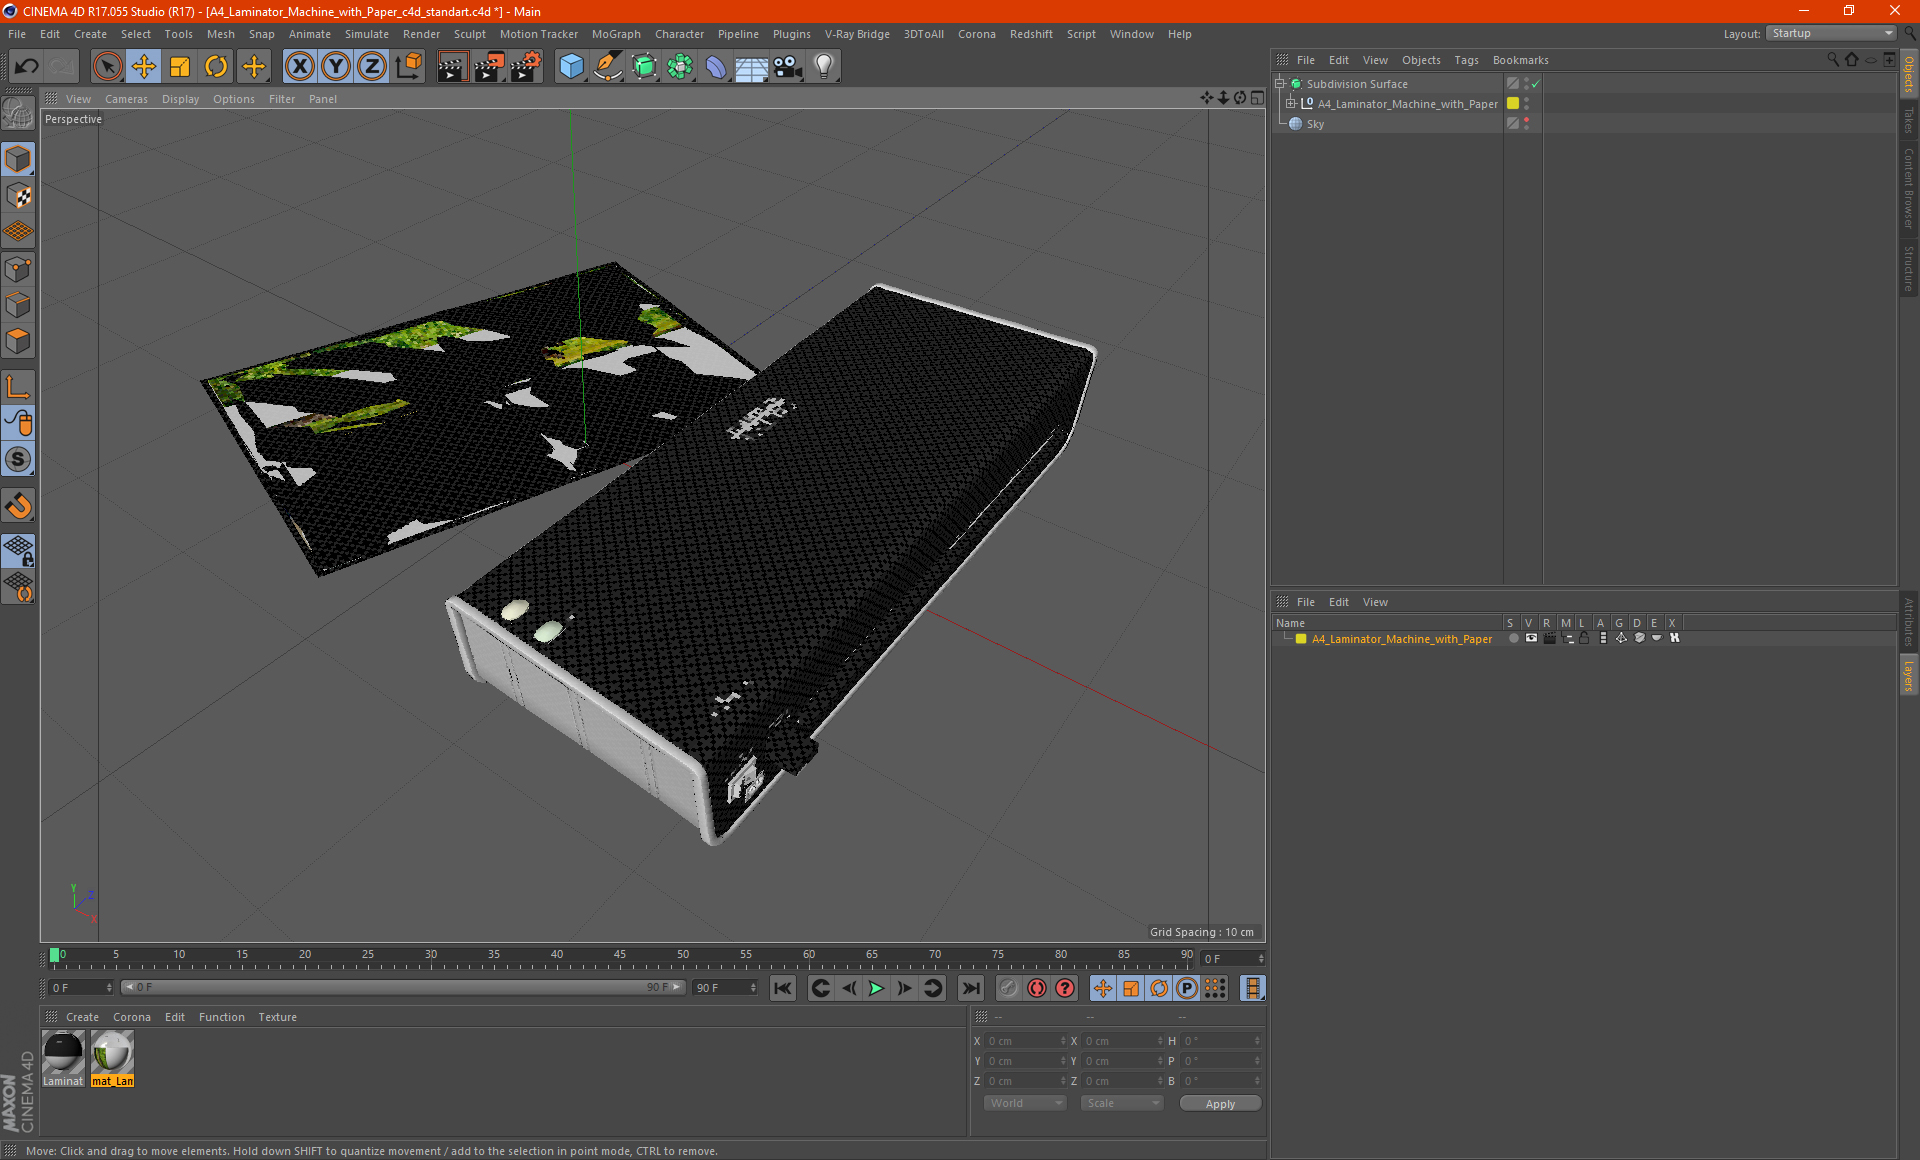Open the Light object icon

point(823,67)
